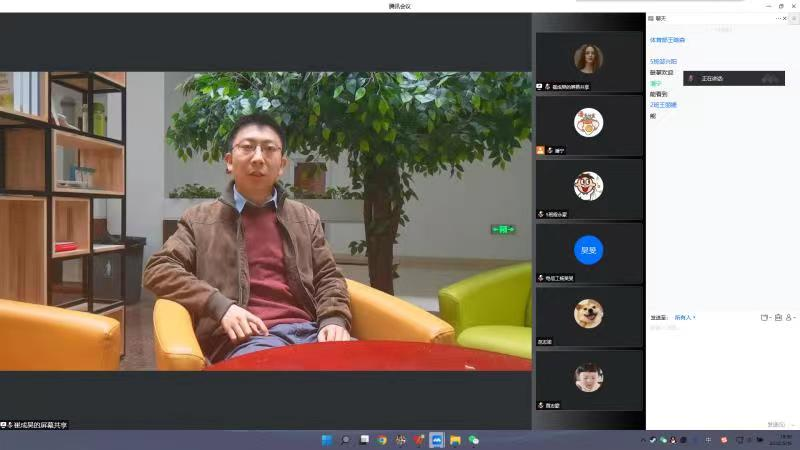Click the 发送 send button in chat

[777, 424]
